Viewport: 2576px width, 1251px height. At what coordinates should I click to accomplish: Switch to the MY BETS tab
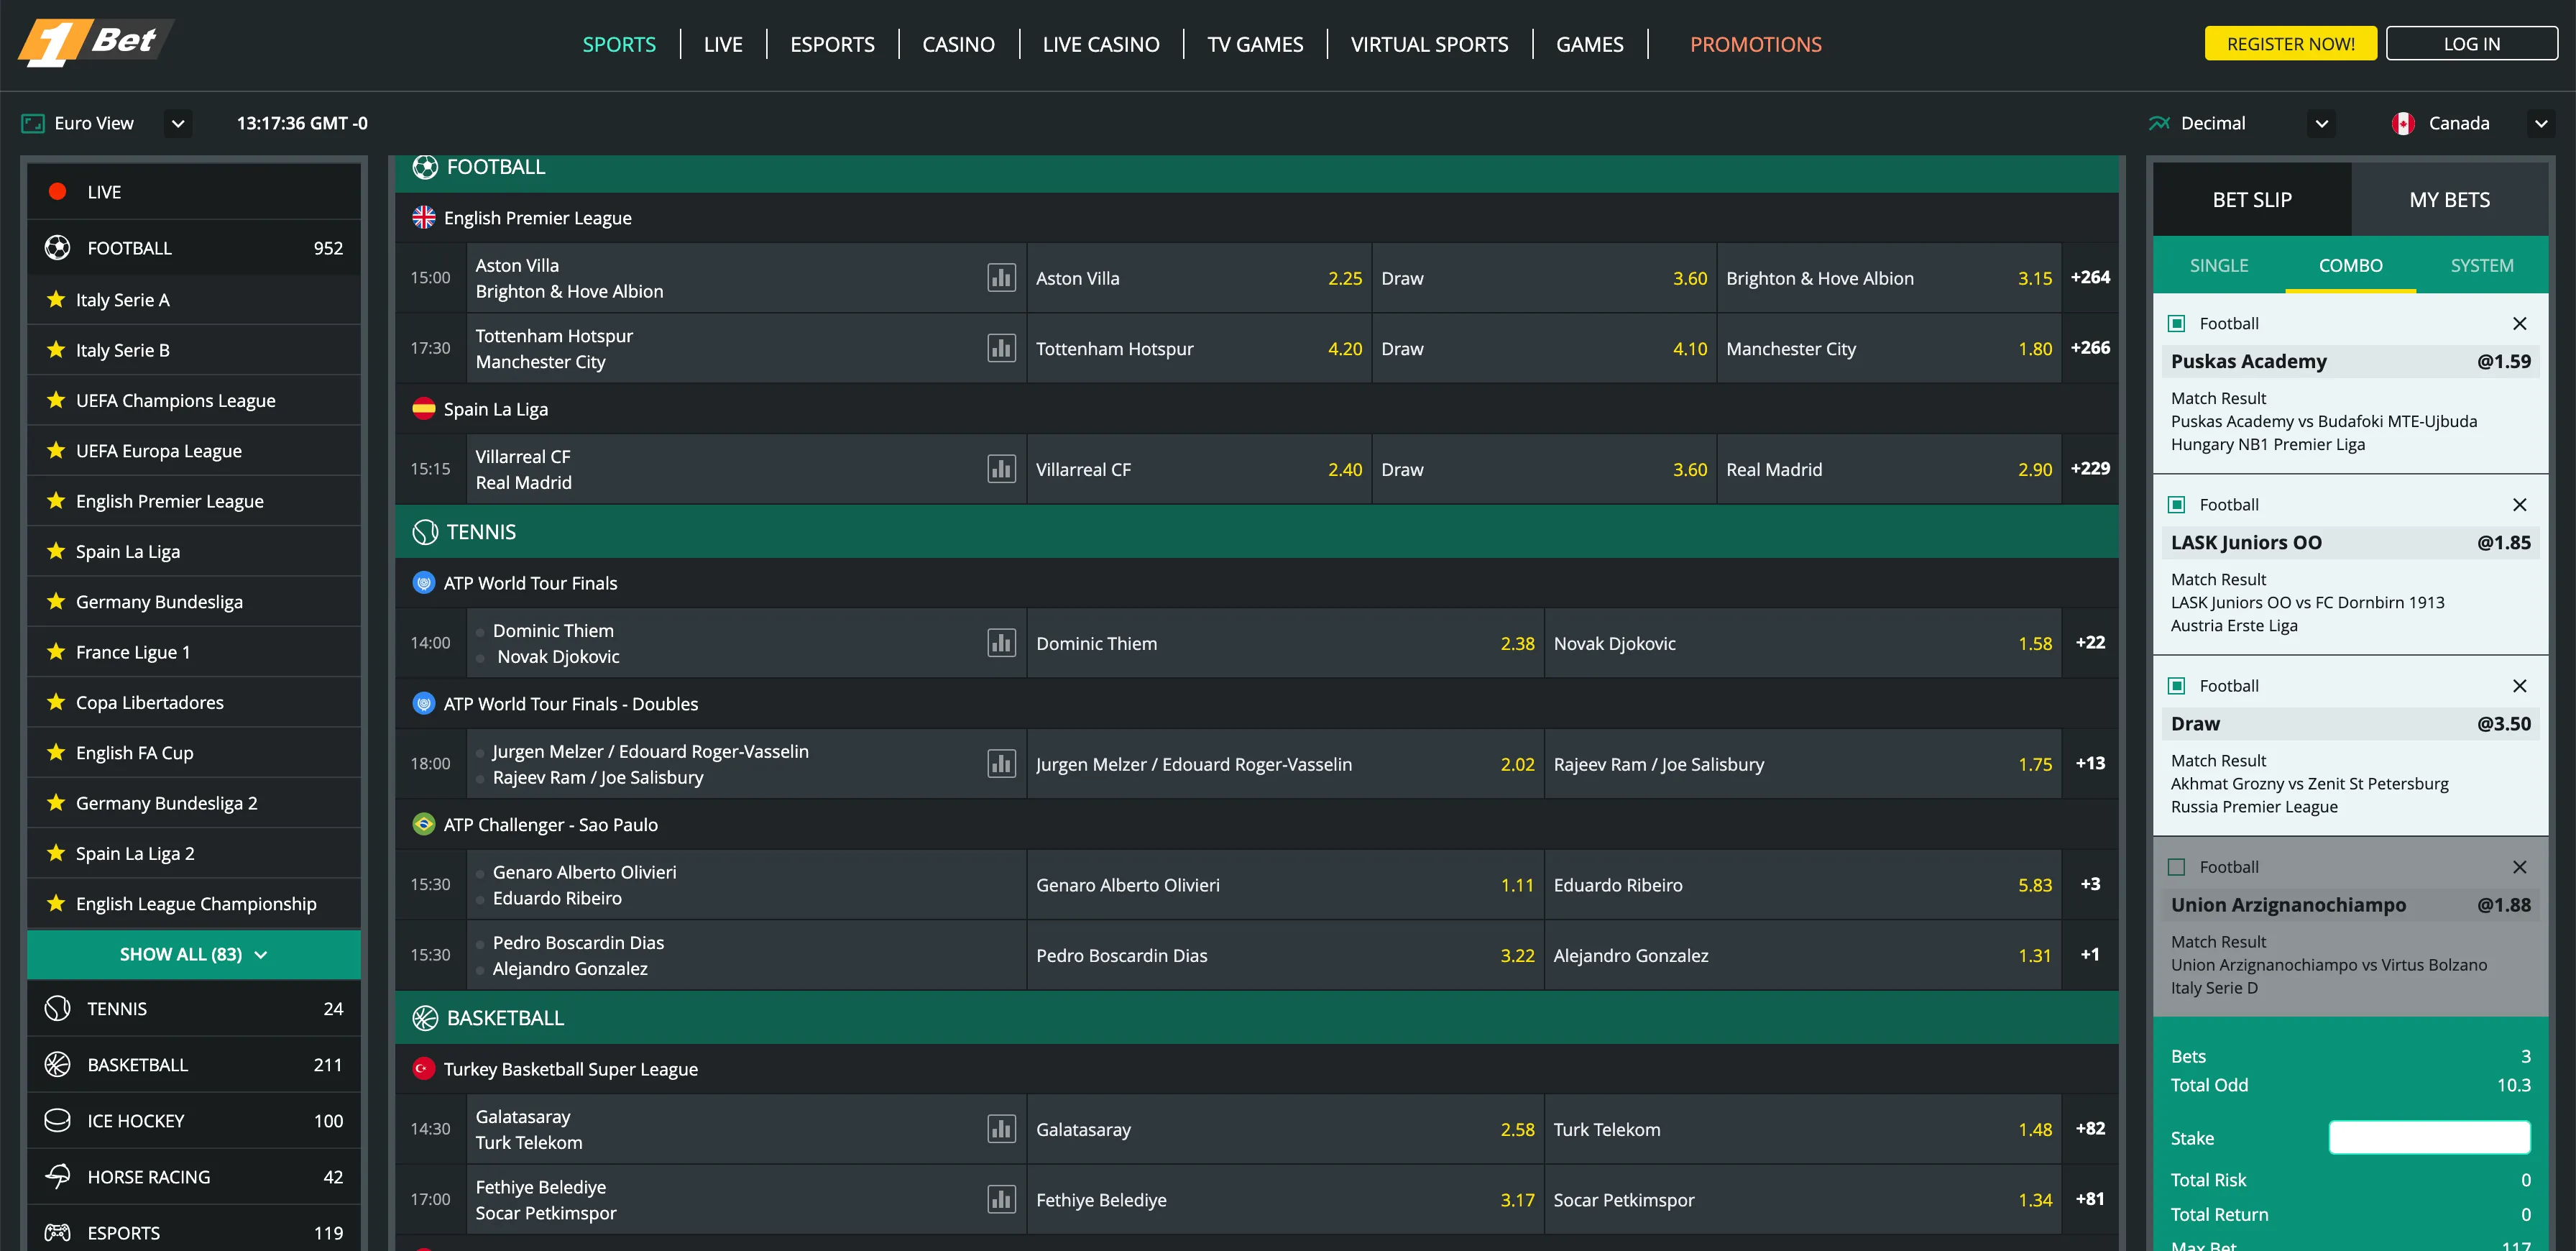2449,199
